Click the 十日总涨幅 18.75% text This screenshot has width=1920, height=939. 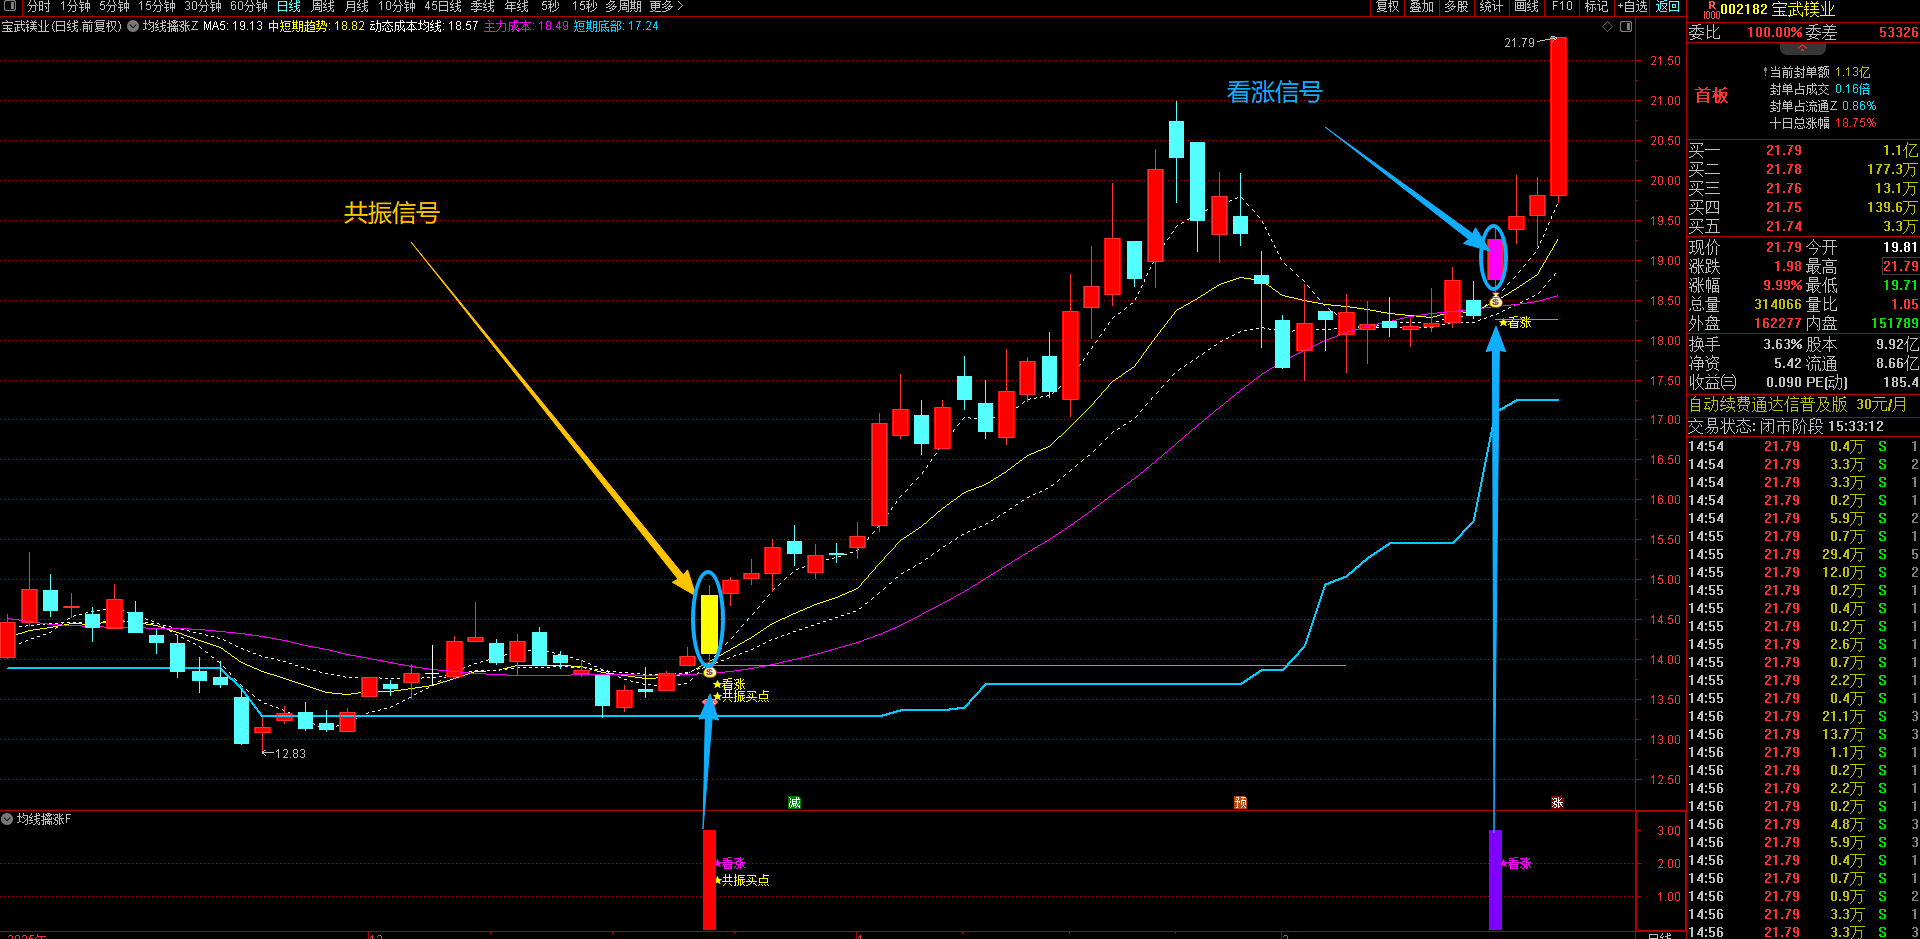tap(1822, 123)
